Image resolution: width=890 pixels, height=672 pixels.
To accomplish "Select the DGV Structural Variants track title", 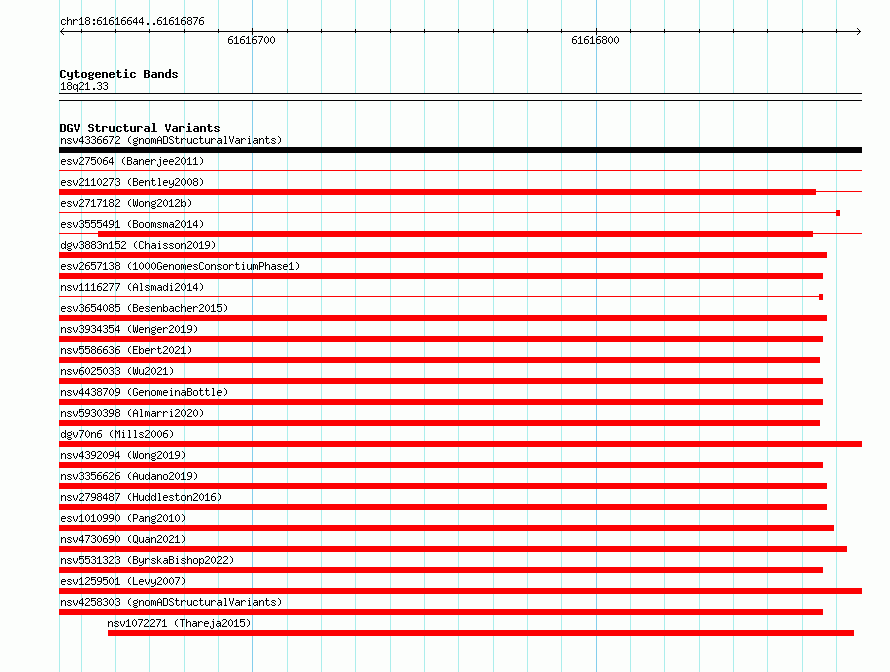I will tap(140, 128).
